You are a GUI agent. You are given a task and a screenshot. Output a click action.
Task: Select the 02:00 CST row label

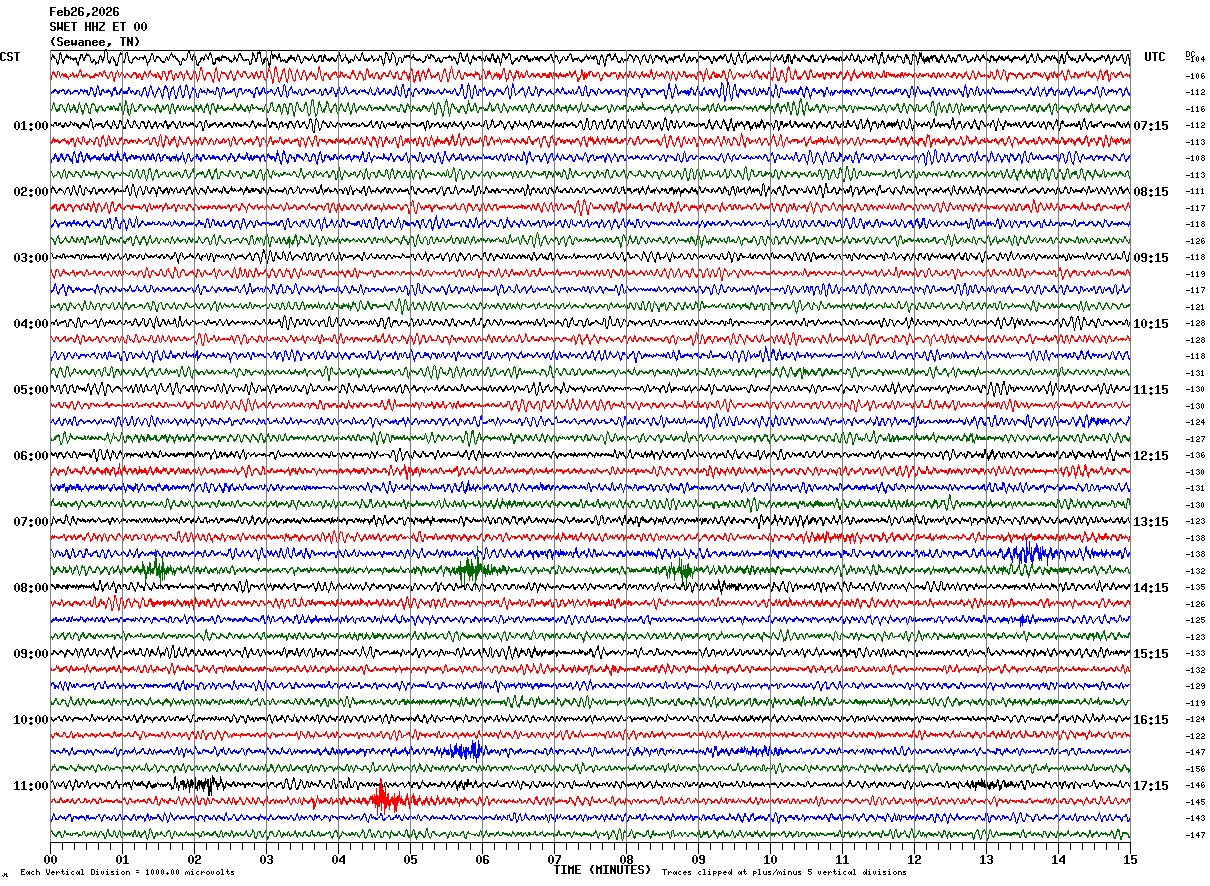(30, 192)
